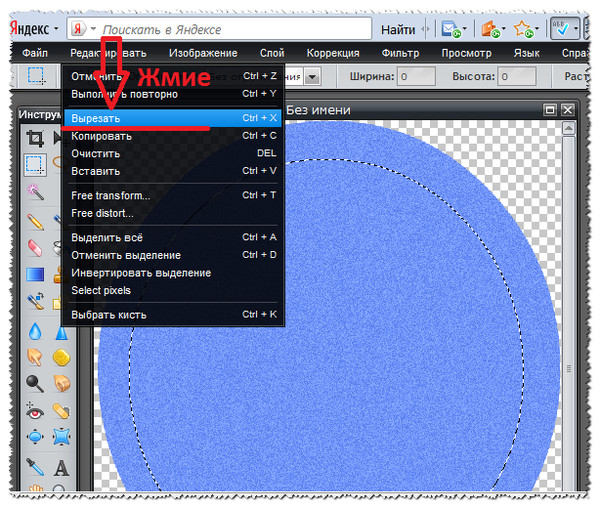The width and height of the screenshot is (600, 508).
Task: Choose Выполнить повторно menu entry
Action: click(173, 94)
